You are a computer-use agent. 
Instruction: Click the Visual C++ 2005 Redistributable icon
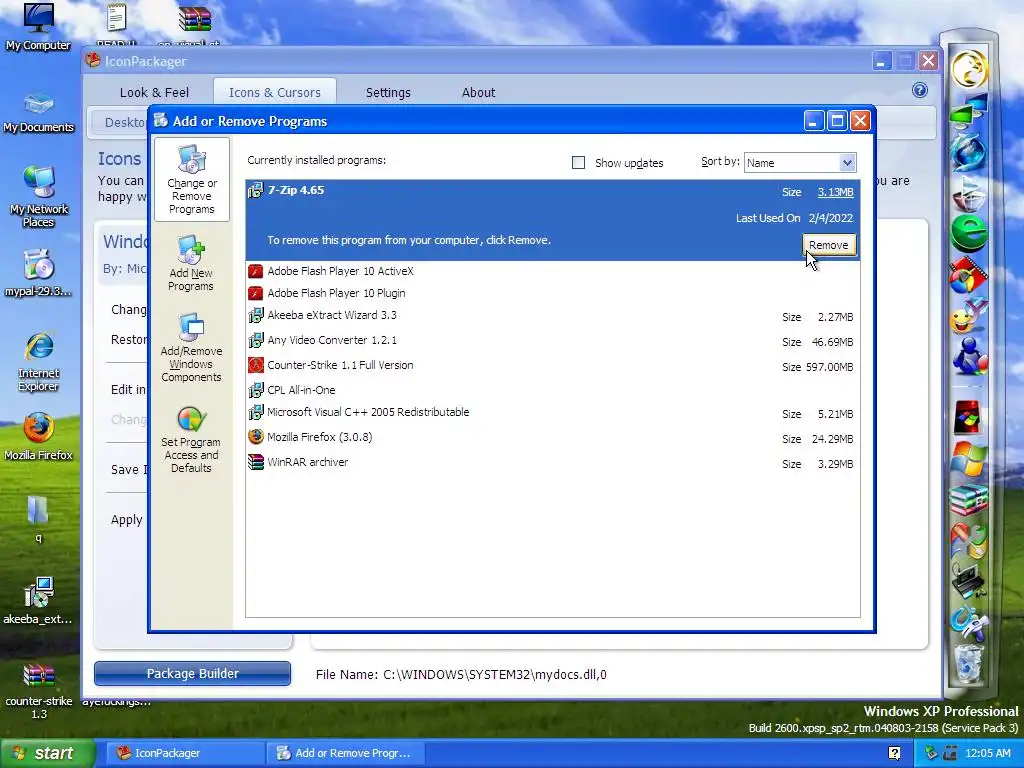click(x=255, y=412)
